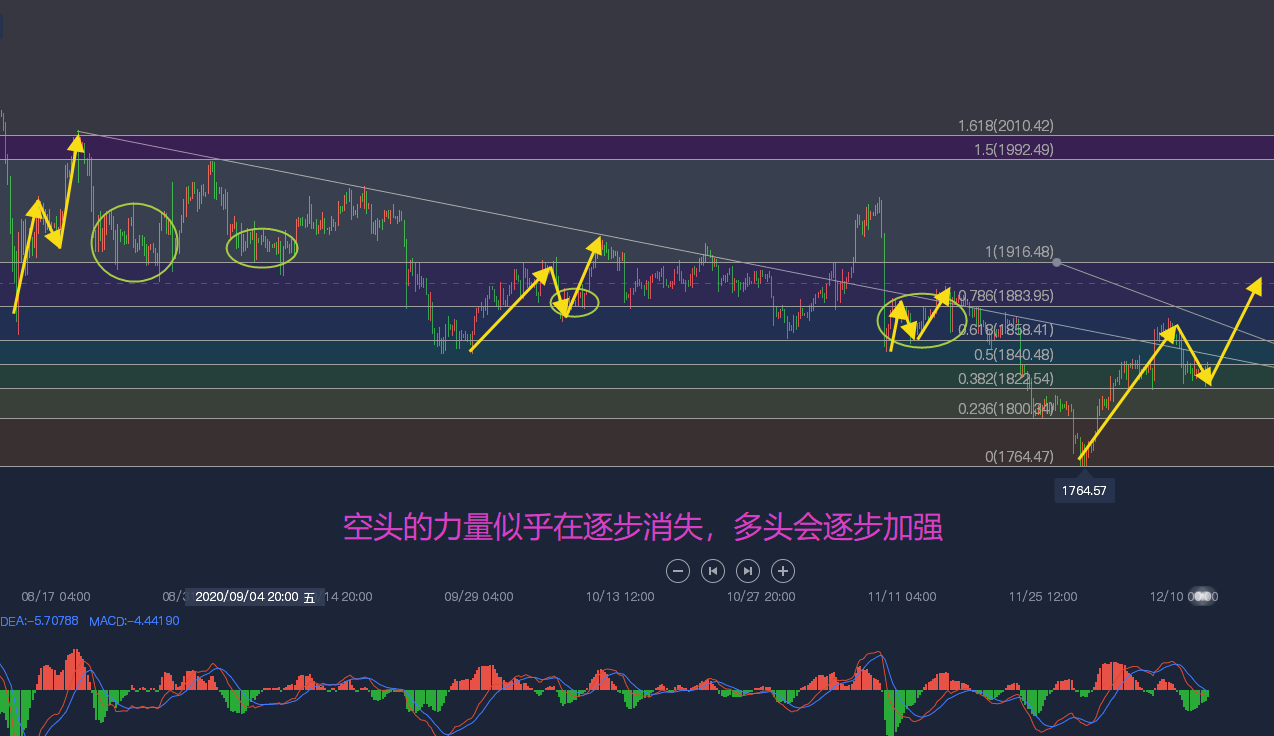Click the 11/11 04:00 time axis label

pyautogui.click(x=902, y=597)
